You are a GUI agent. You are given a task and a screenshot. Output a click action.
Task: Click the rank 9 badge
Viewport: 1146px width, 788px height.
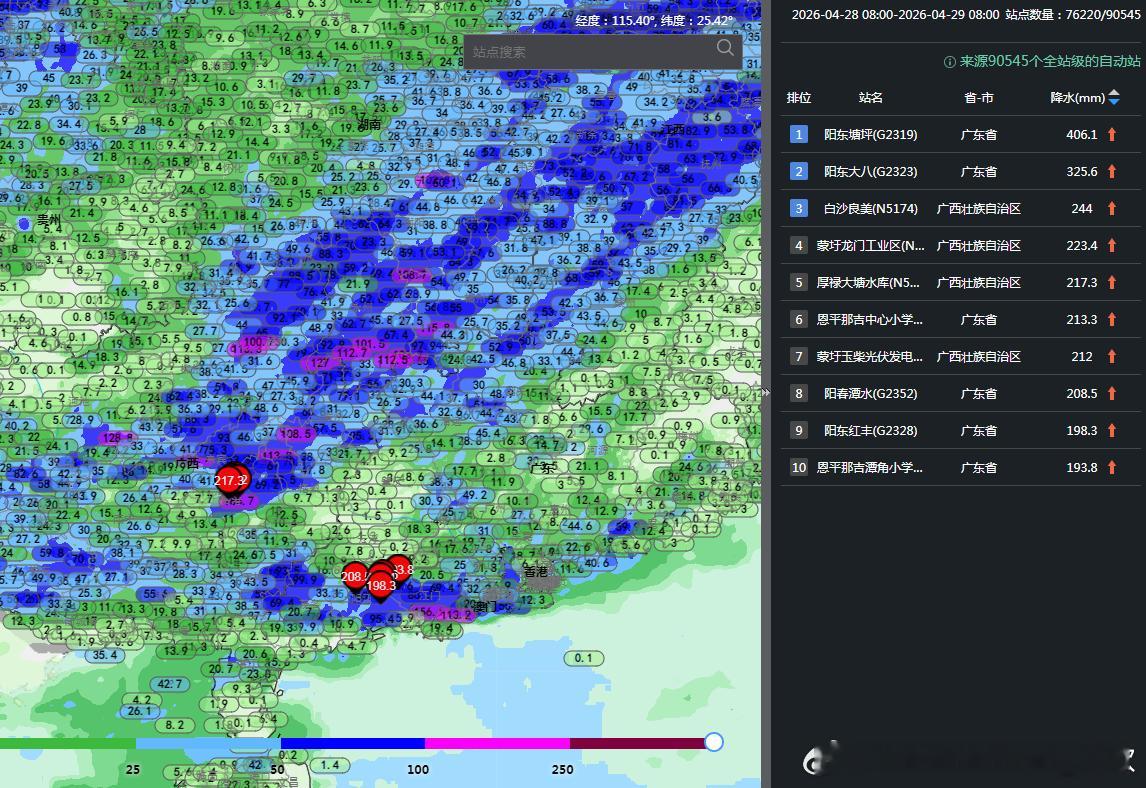point(799,431)
